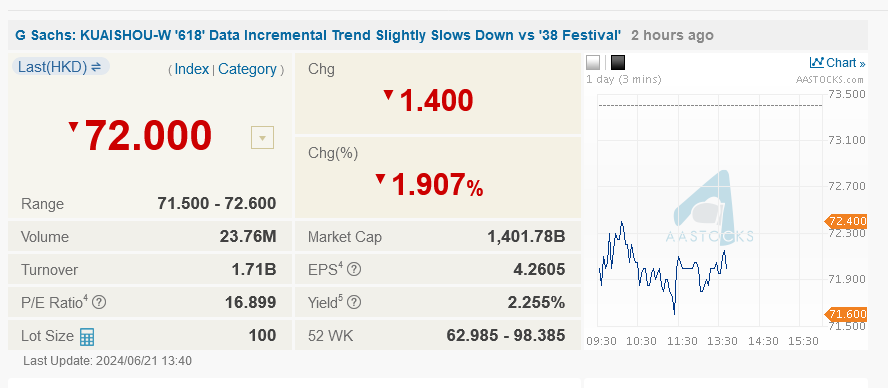Click the 1 day intraday price chart

click(710, 210)
